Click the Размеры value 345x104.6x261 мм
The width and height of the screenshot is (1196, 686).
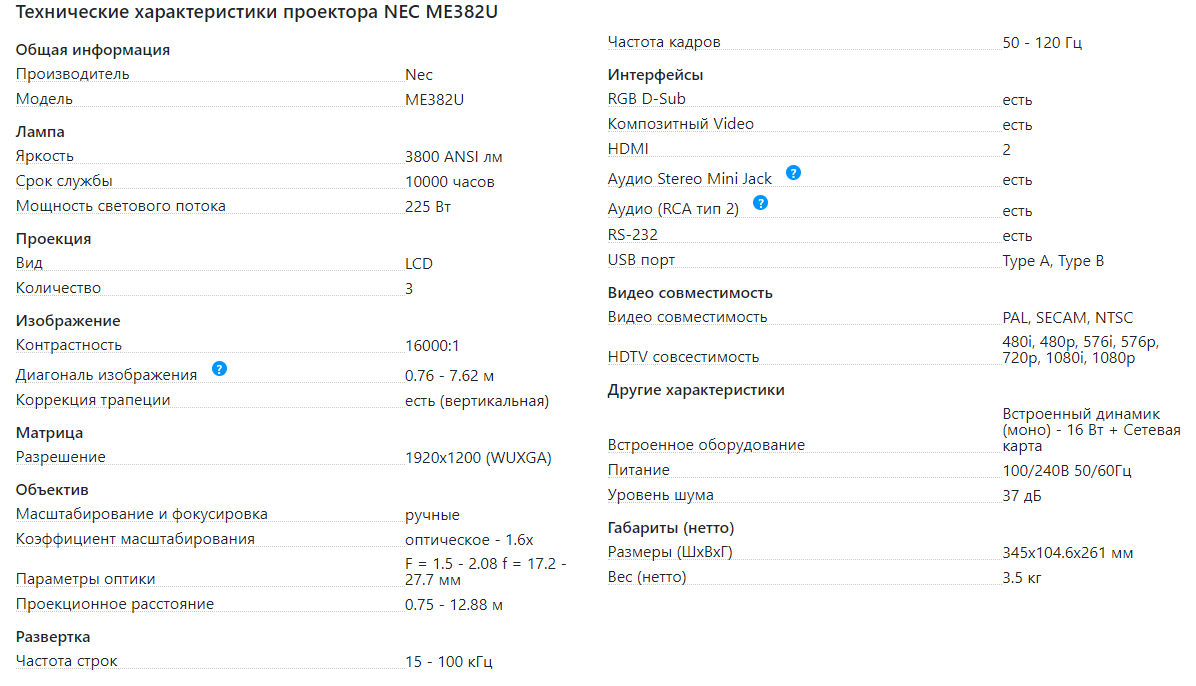click(x=1067, y=553)
